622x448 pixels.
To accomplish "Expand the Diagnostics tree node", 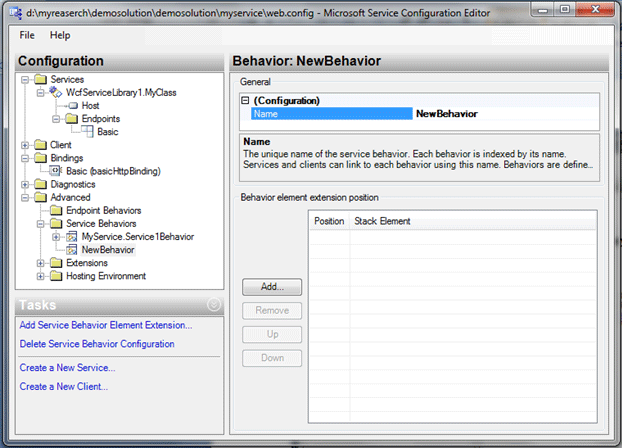I will click(x=25, y=185).
